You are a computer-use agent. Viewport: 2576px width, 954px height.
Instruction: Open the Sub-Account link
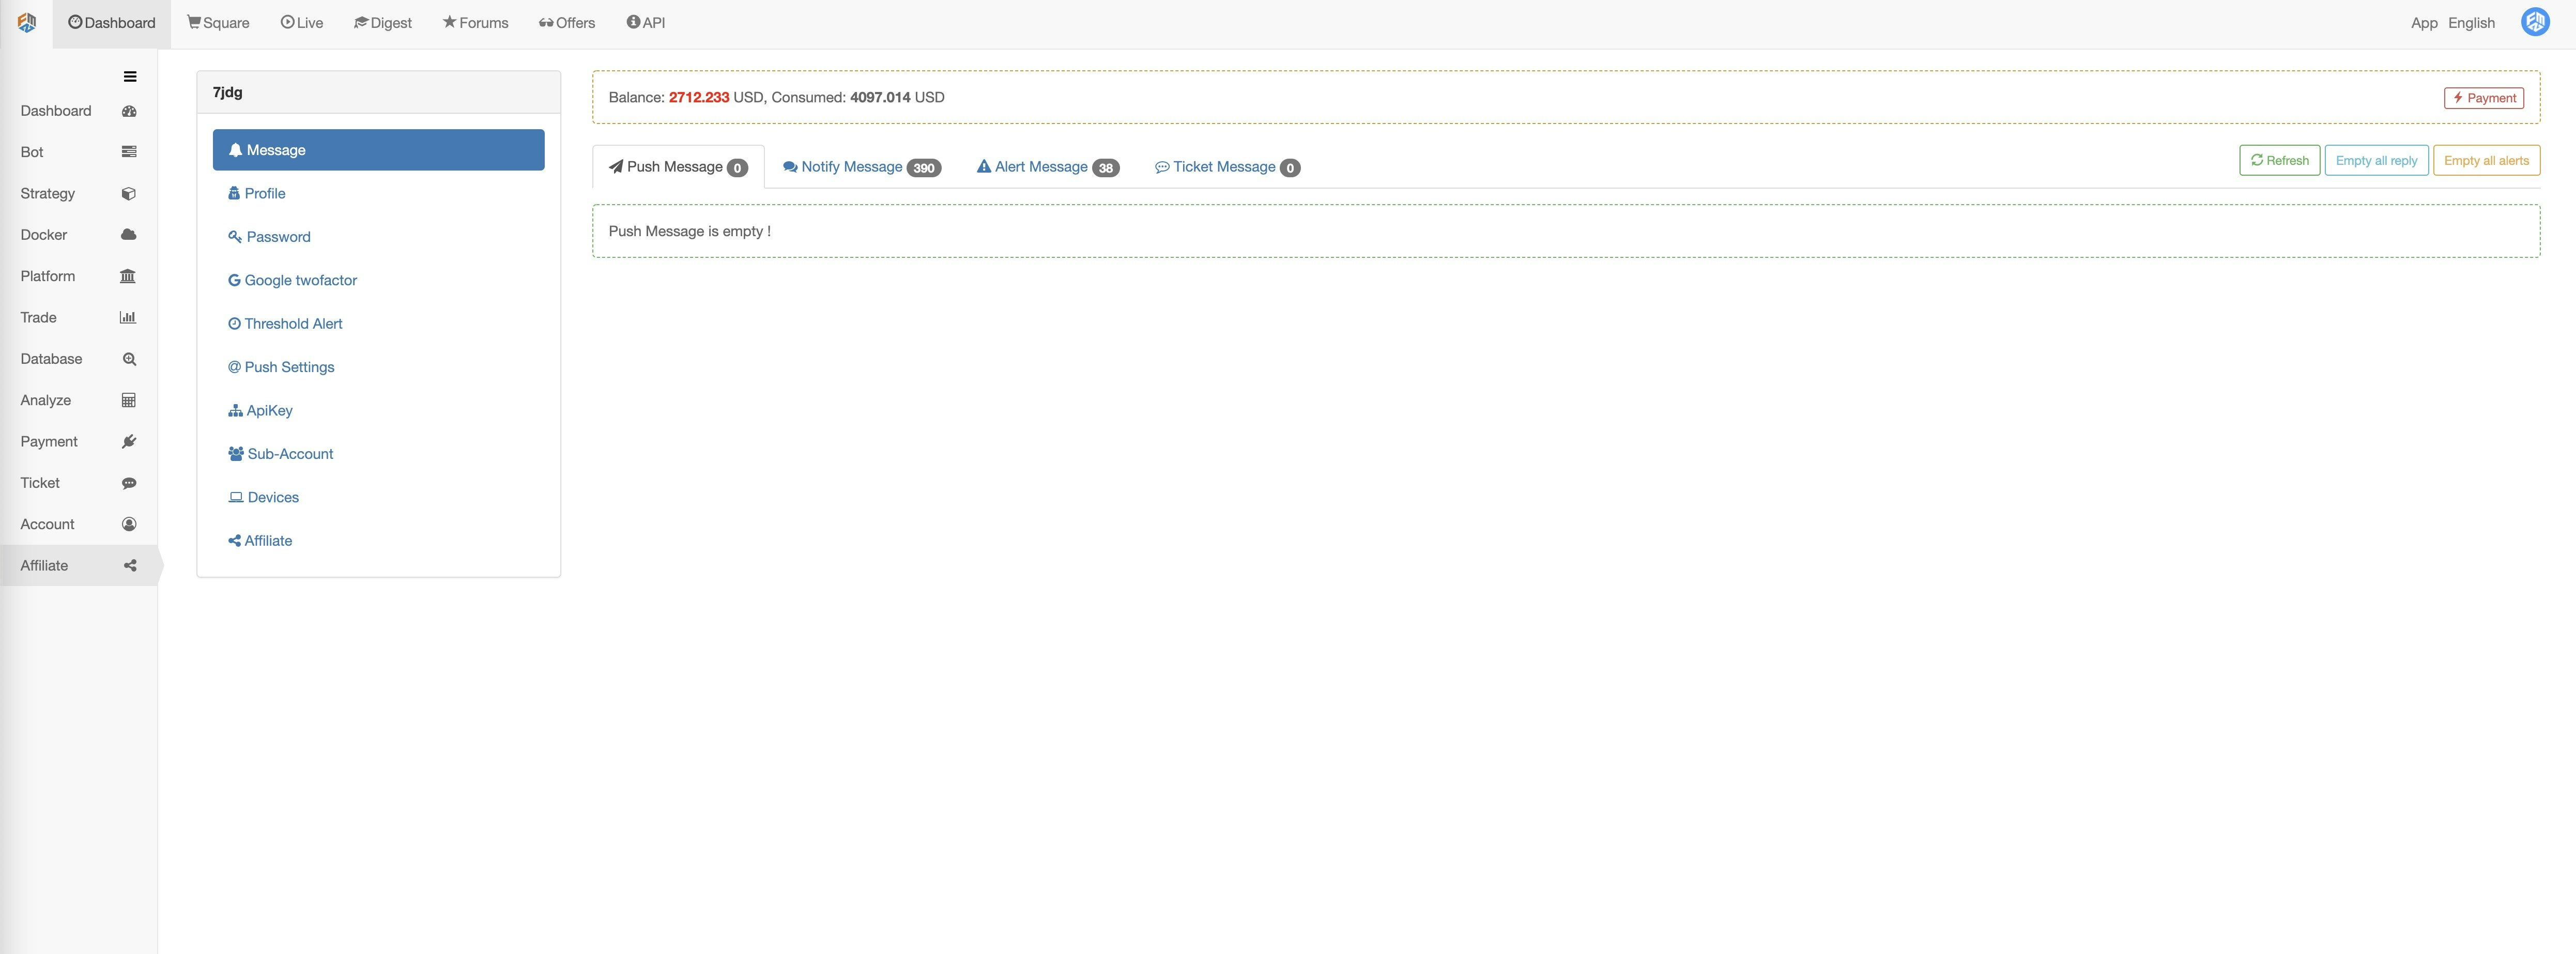tap(378, 454)
